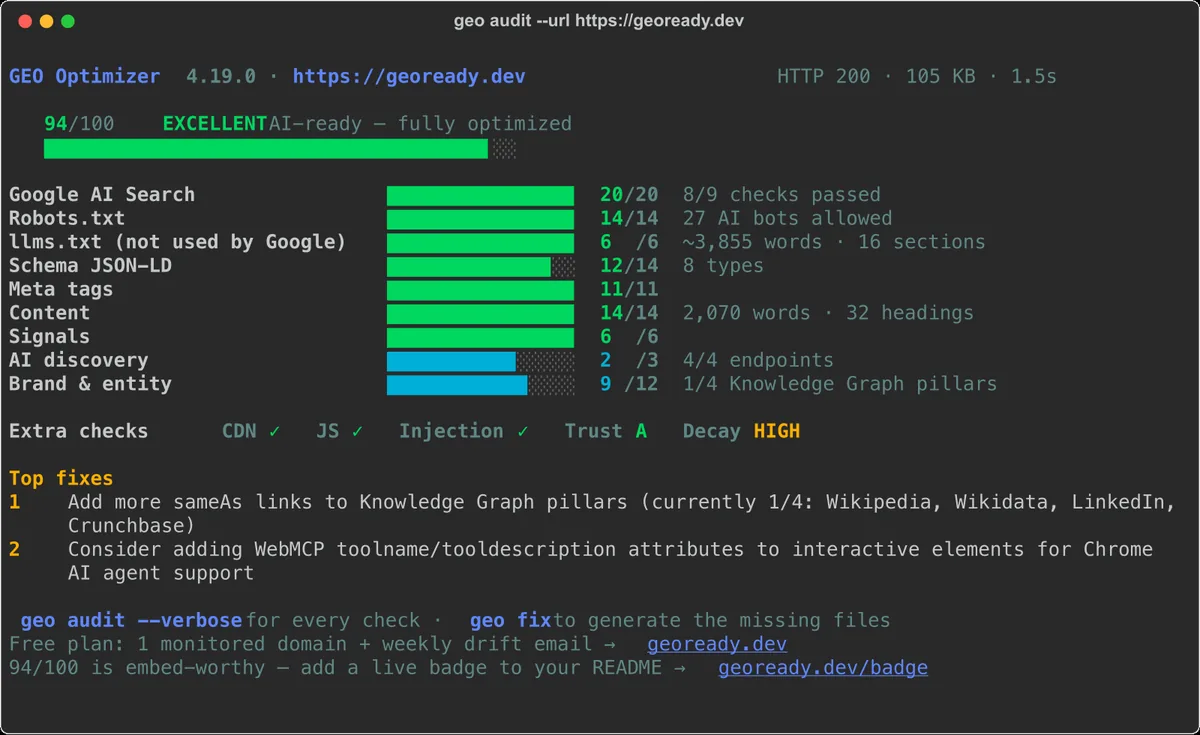Click the red close window button

(25, 21)
